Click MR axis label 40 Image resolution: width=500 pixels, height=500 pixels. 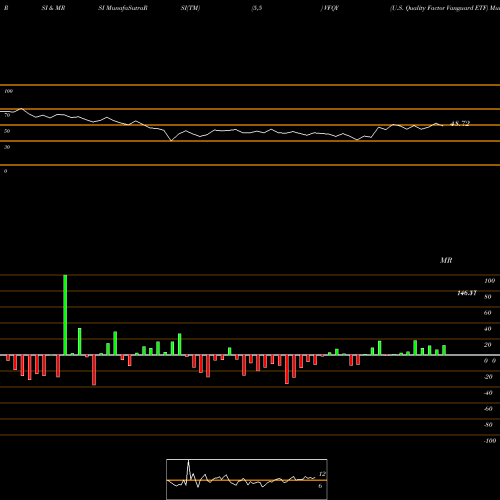point(488,329)
